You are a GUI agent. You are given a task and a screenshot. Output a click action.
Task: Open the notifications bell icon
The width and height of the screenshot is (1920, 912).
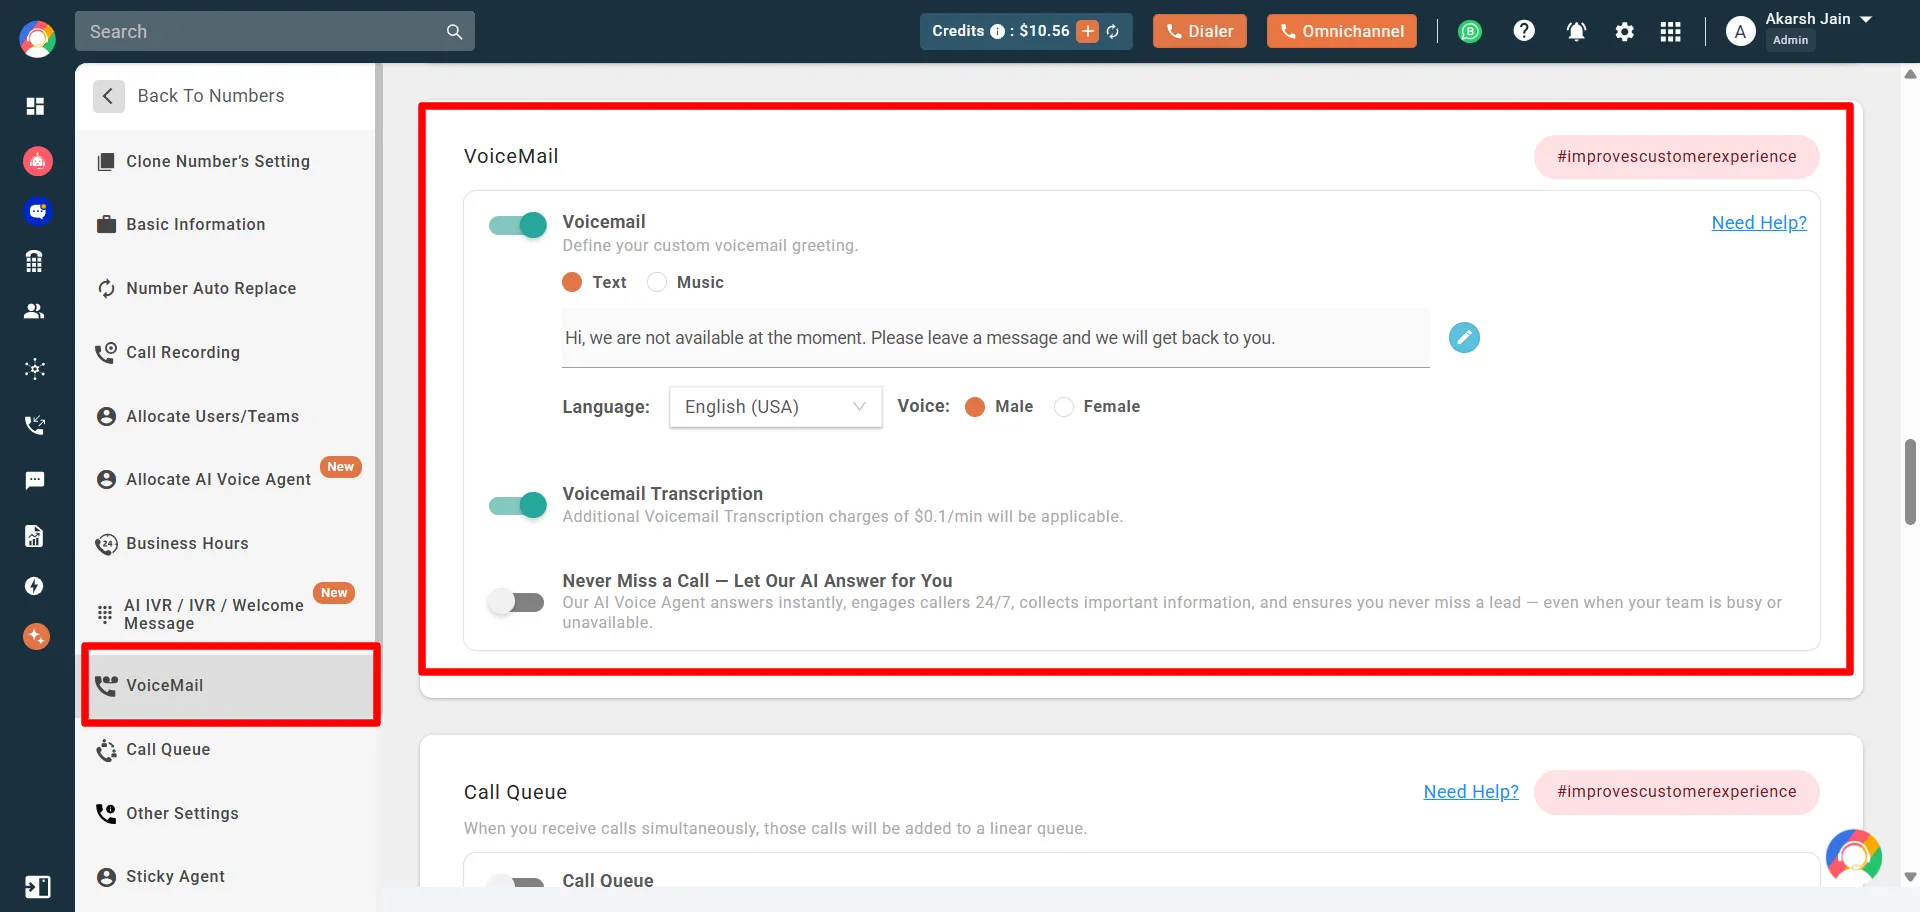pos(1576,32)
